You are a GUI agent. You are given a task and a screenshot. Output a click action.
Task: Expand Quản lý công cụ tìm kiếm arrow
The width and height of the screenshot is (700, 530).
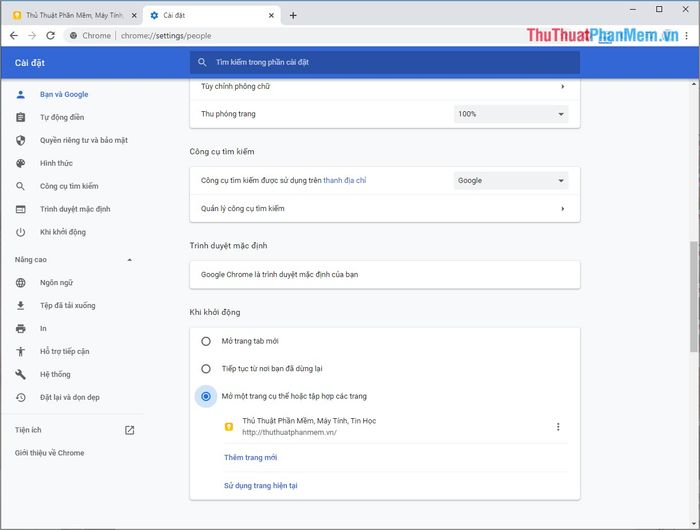pyautogui.click(x=562, y=209)
